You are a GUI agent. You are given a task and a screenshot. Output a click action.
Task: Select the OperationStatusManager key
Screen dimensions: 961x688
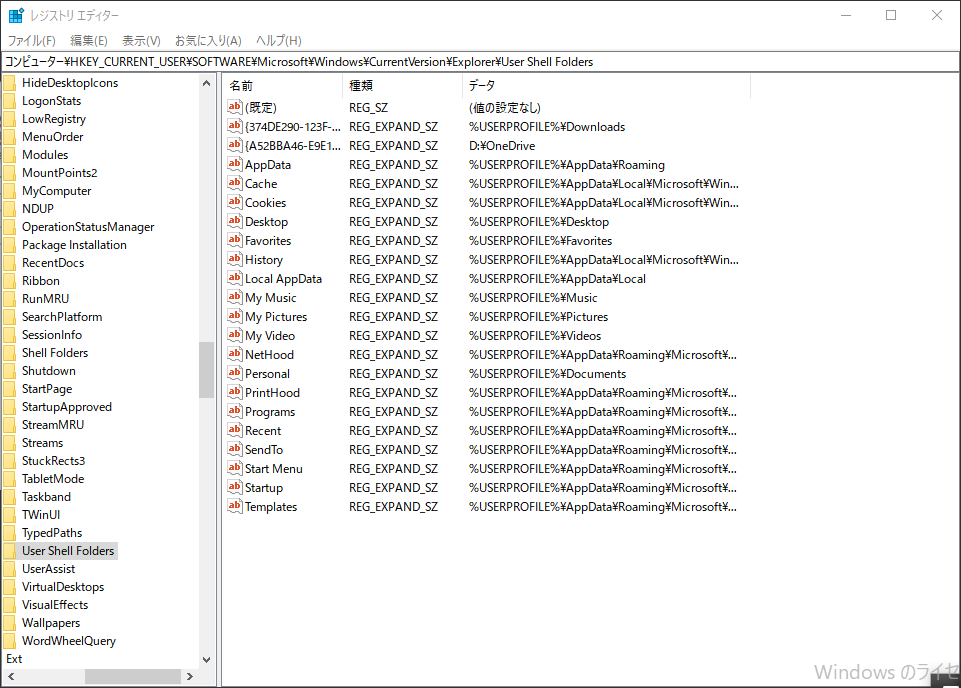click(88, 227)
